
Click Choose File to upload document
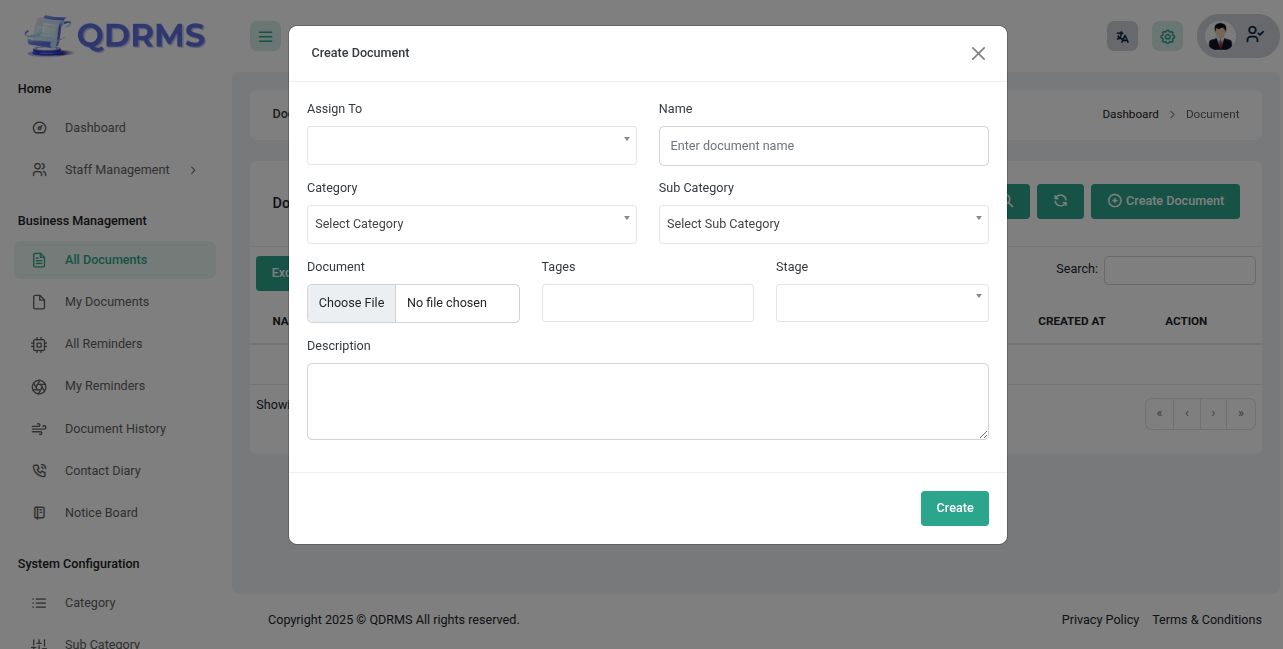pyautogui.click(x=352, y=303)
